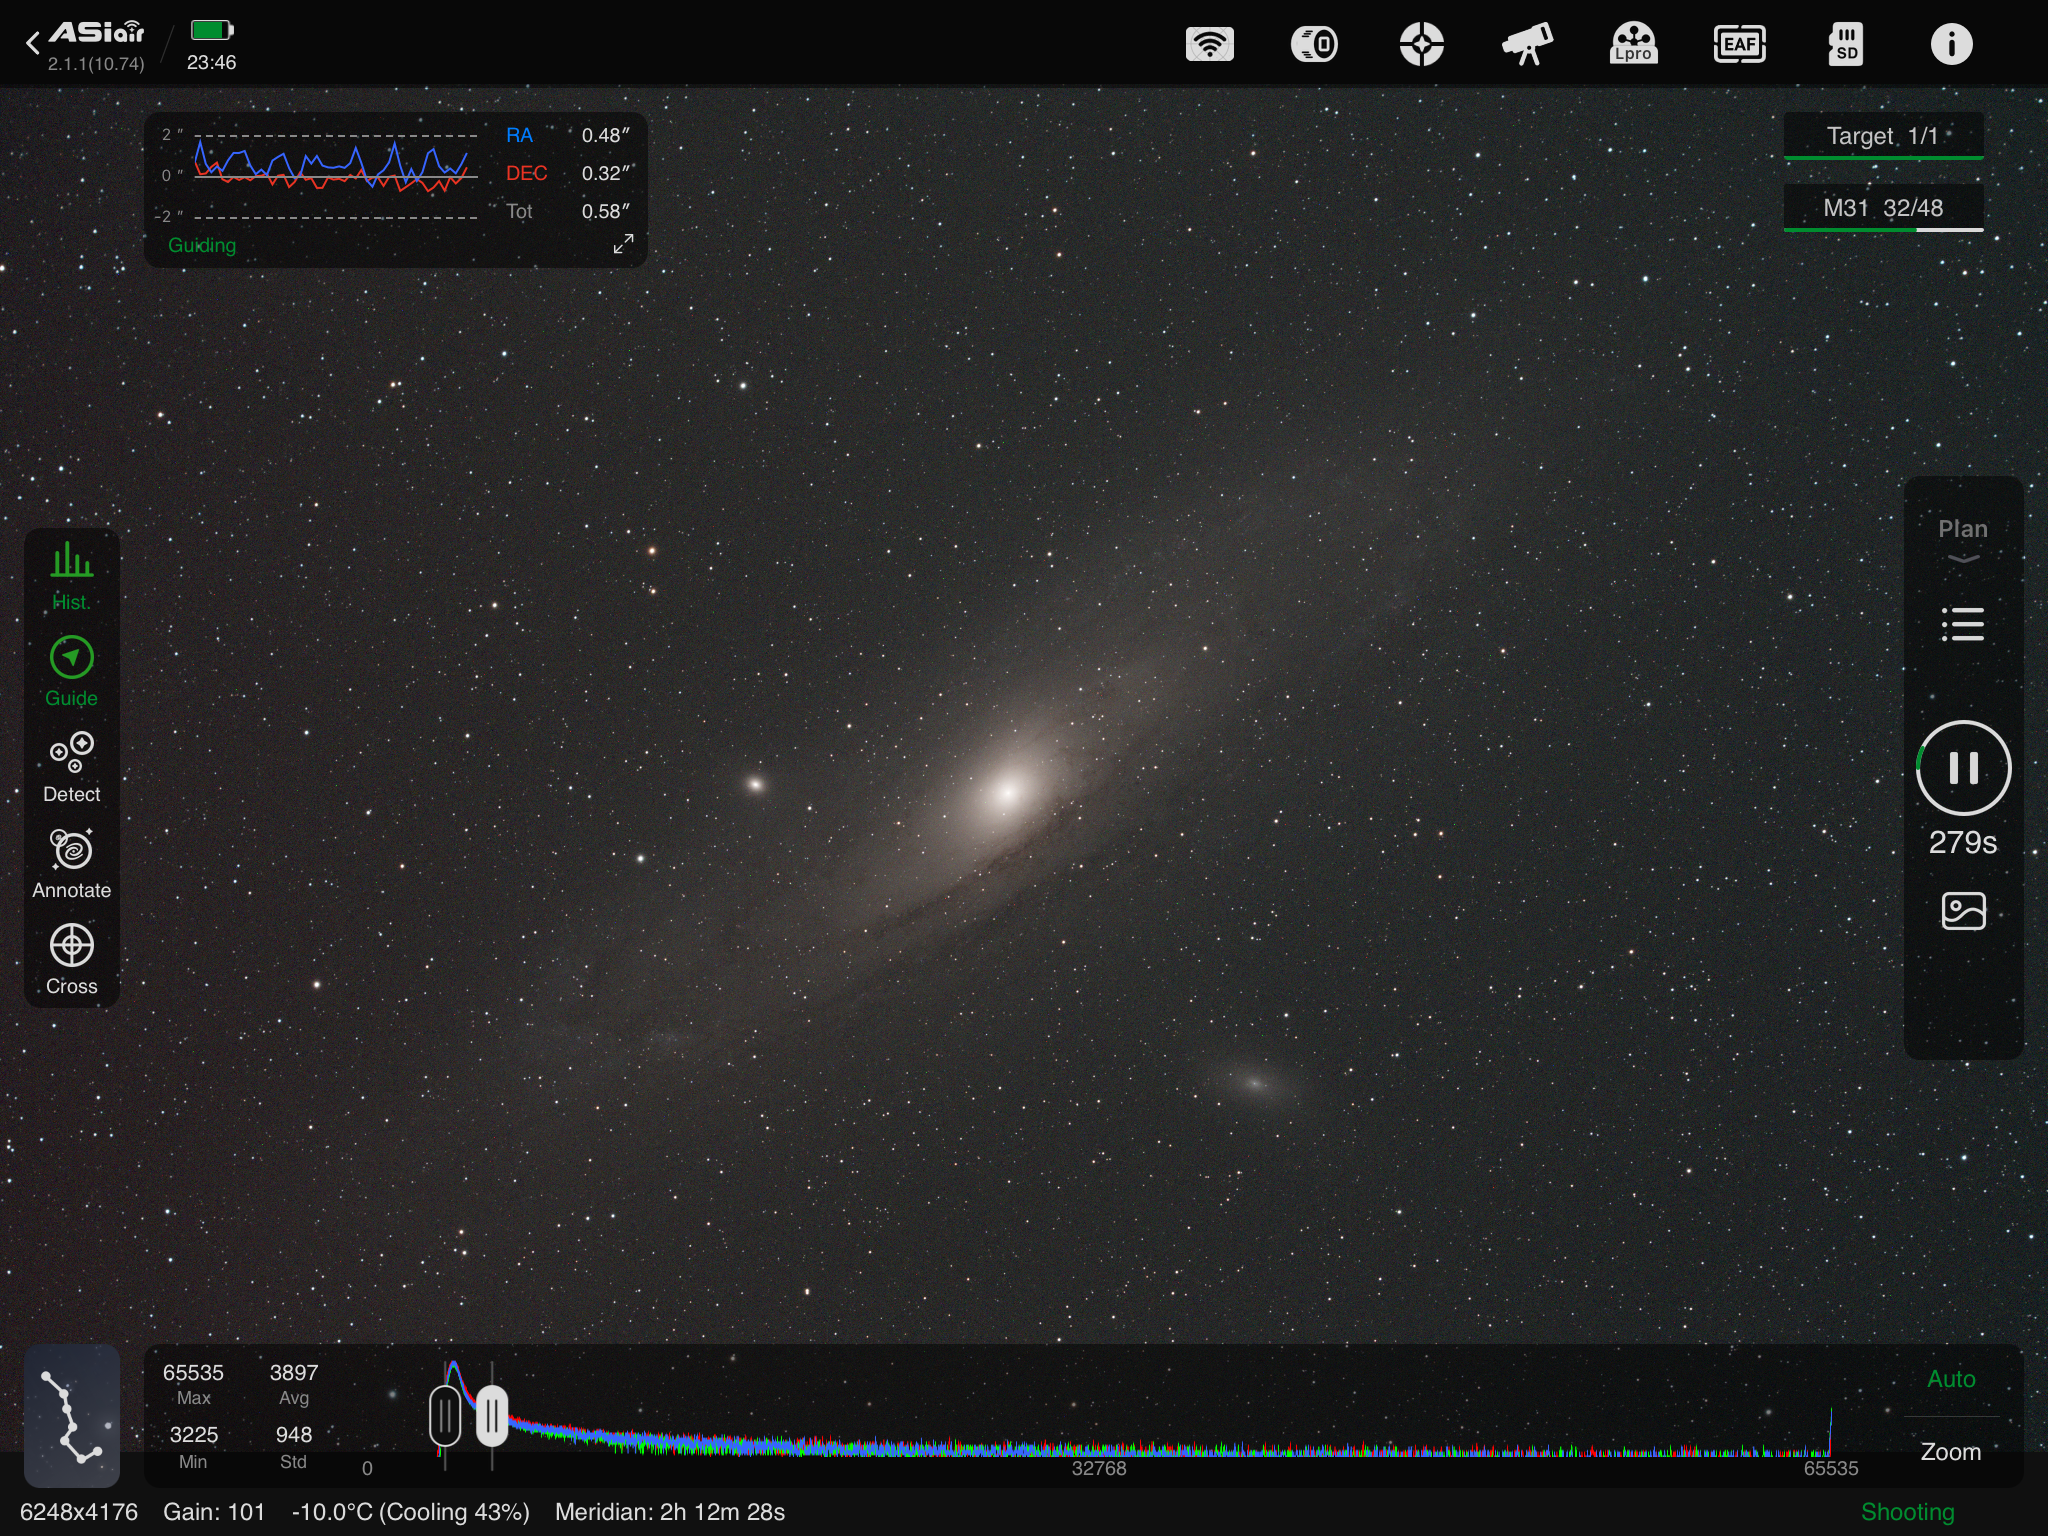Expand the guiding graph panel
Image resolution: width=2048 pixels, height=1536 pixels.
(623, 244)
